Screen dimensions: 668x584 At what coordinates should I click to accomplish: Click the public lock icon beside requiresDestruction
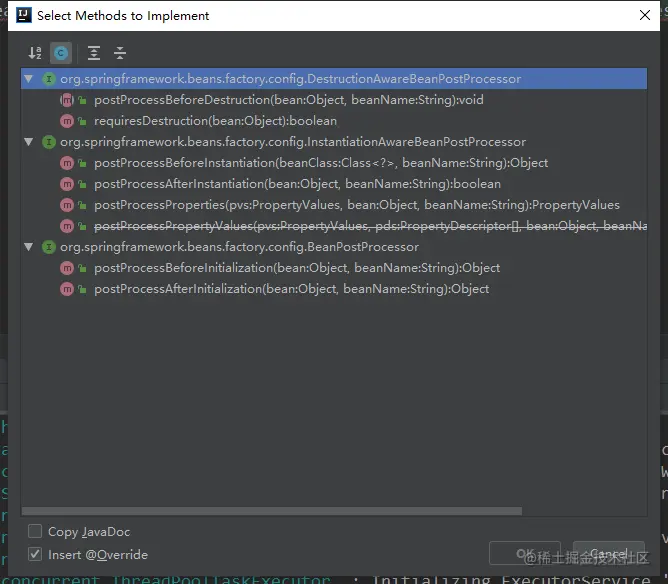pyautogui.click(x=82, y=121)
